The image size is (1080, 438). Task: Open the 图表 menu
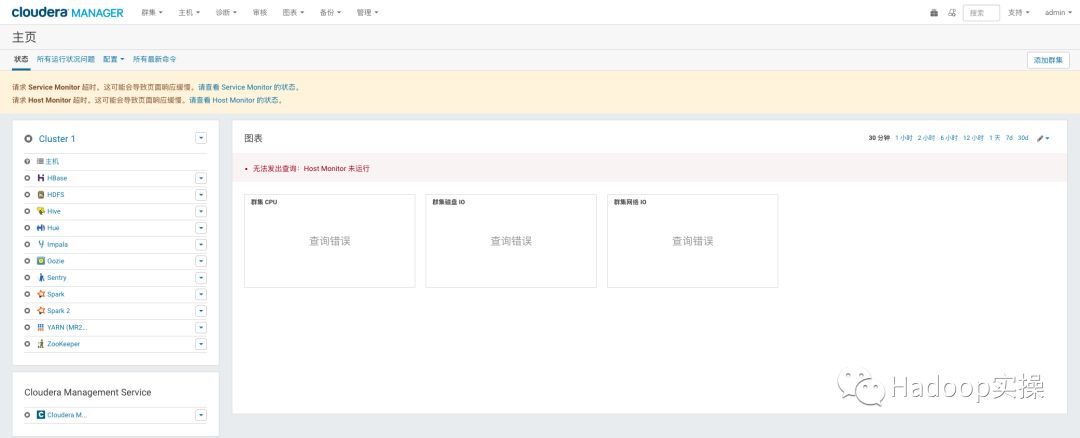(x=293, y=12)
